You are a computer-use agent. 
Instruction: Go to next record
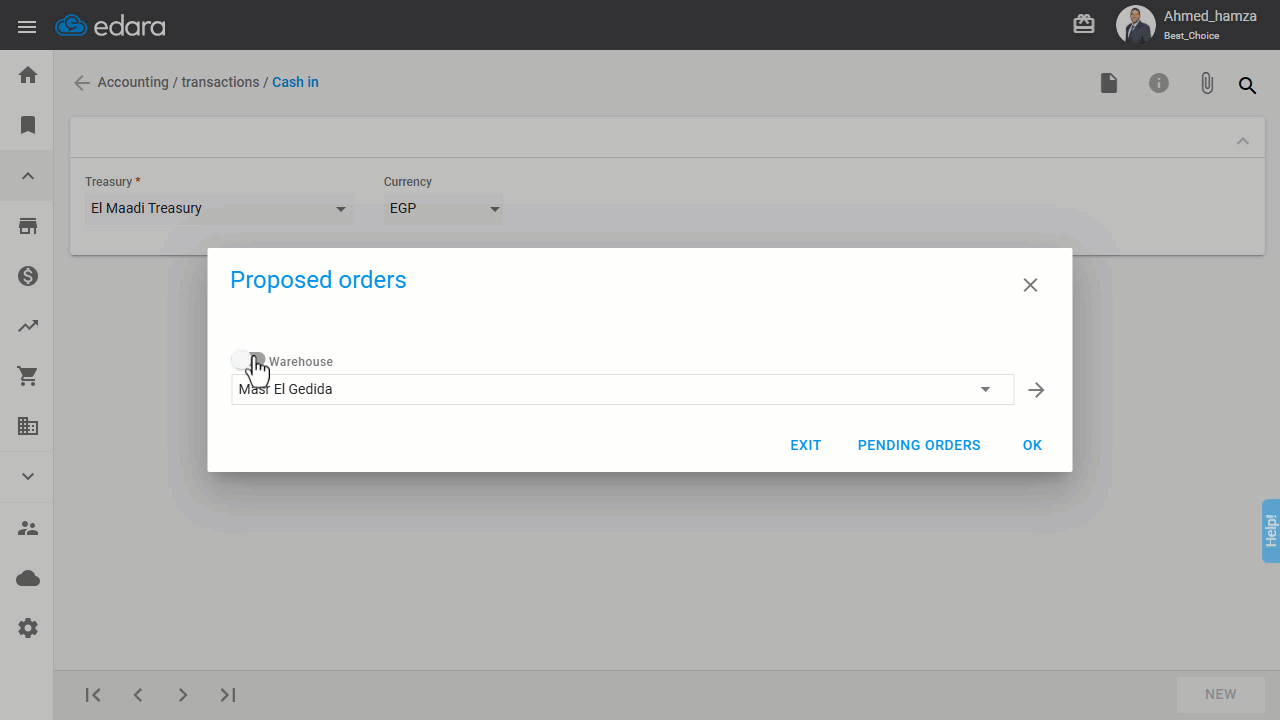(183, 695)
